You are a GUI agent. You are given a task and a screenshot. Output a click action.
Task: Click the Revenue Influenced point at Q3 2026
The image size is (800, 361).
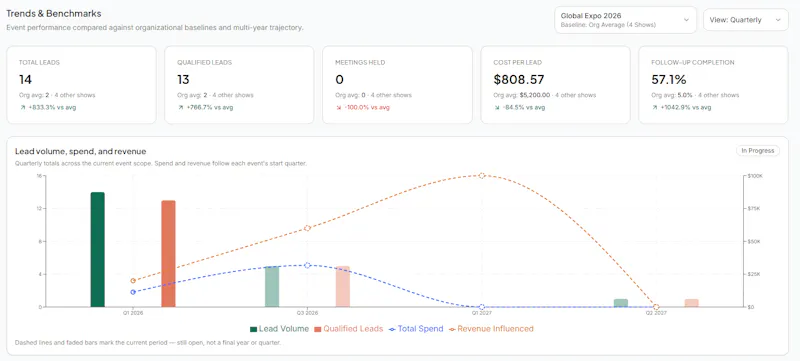307,228
